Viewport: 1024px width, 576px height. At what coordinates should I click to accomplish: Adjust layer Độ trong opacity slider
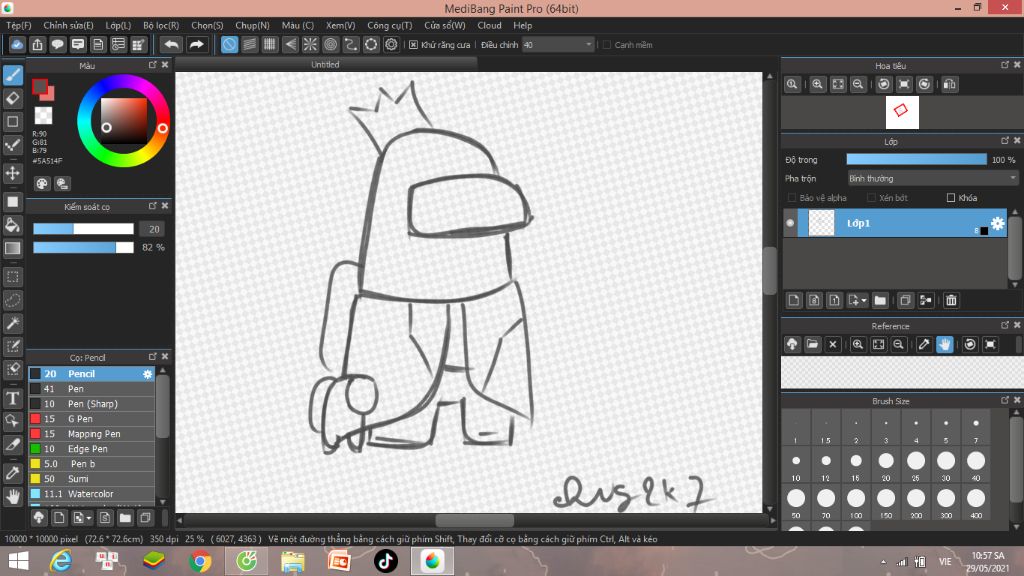(916, 159)
